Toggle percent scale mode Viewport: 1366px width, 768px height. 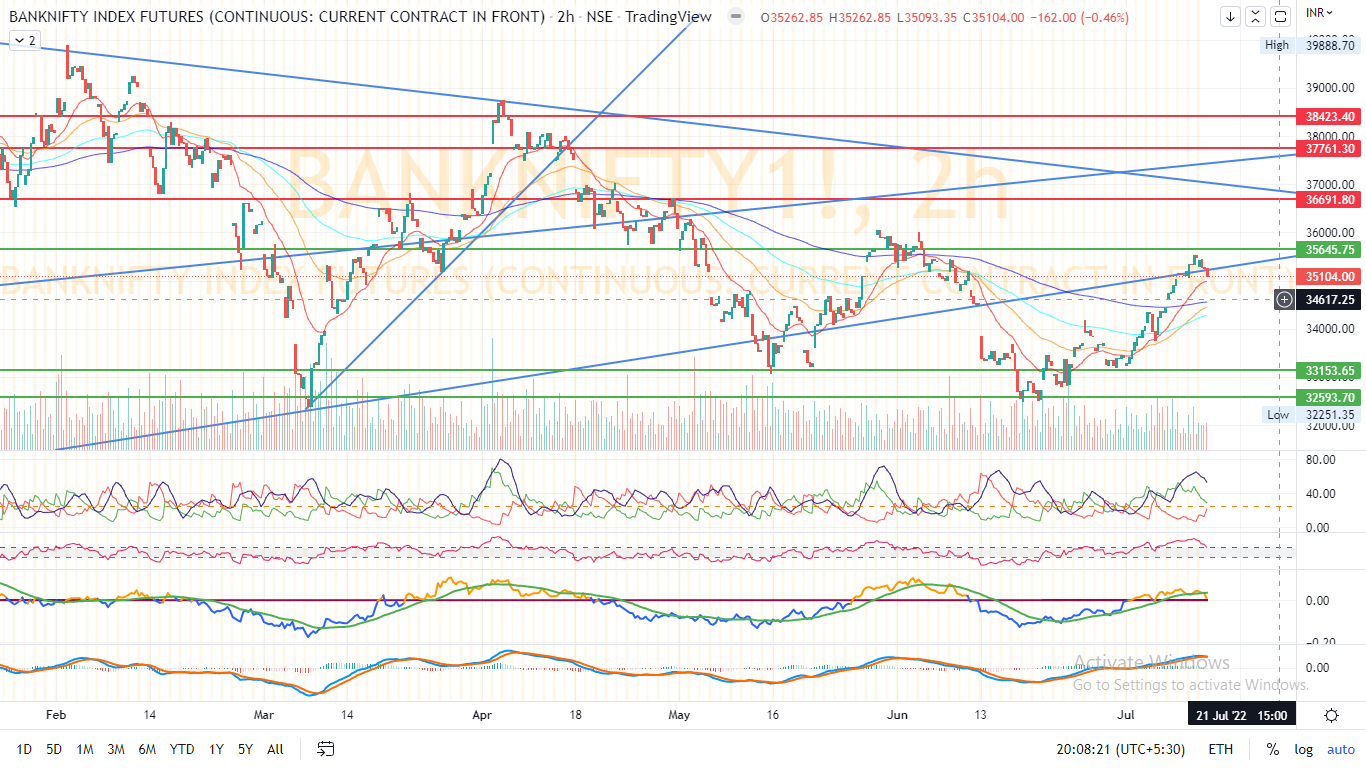coord(1273,749)
